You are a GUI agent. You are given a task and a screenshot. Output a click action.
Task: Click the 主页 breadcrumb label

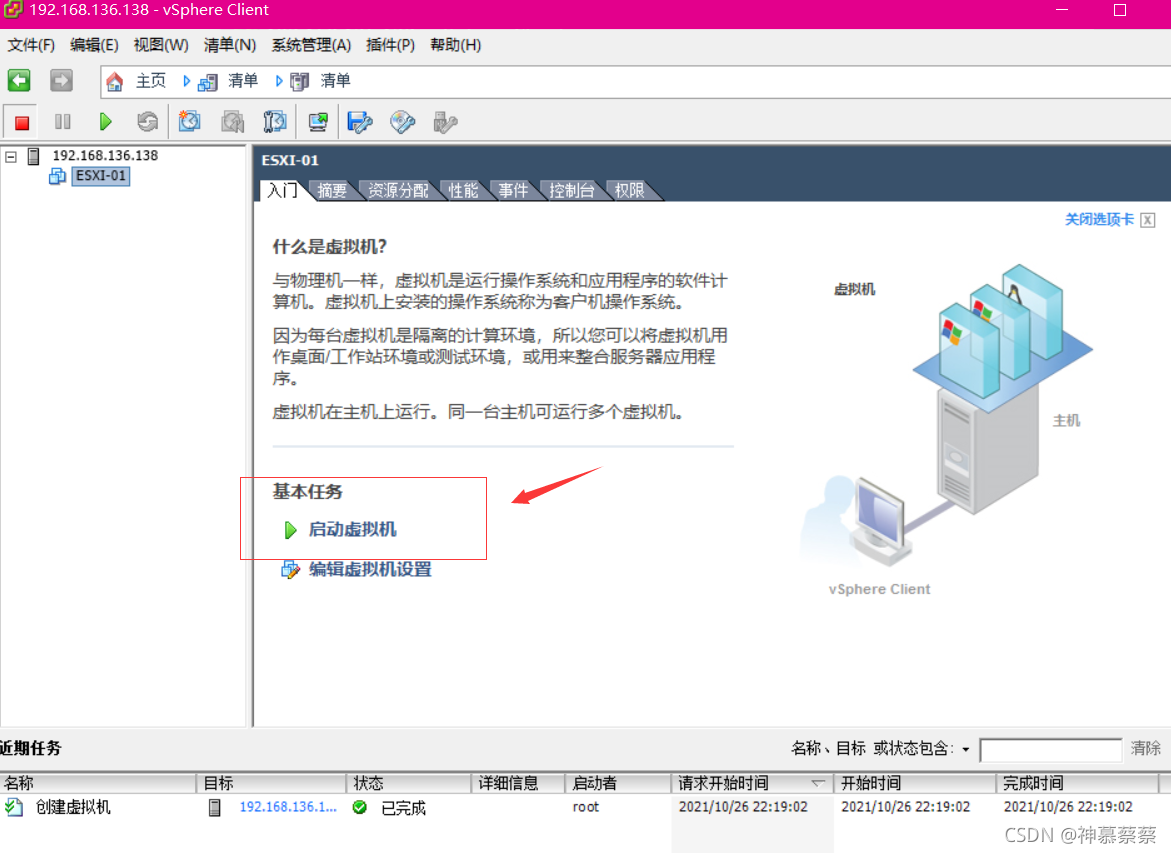(x=151, y=81)
